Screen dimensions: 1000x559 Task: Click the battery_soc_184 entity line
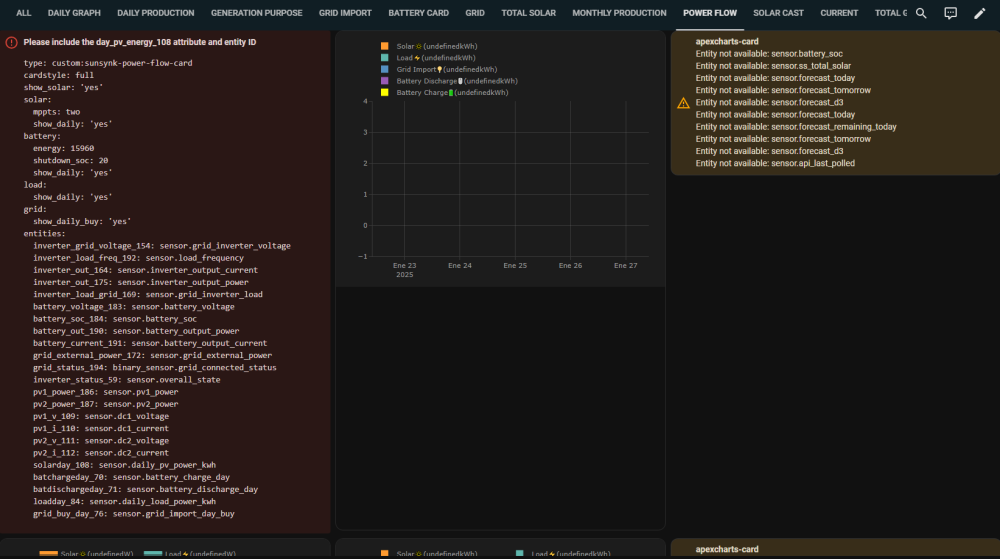pyautogui.click(x=115, y=319)
